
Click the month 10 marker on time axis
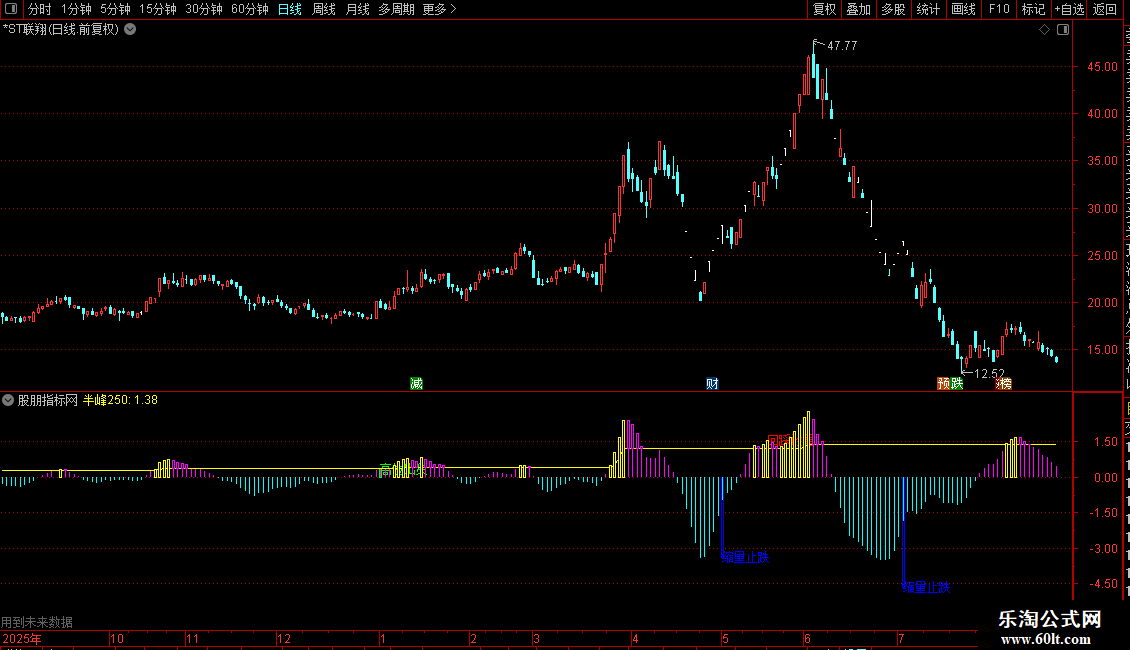tap(117, 638)
